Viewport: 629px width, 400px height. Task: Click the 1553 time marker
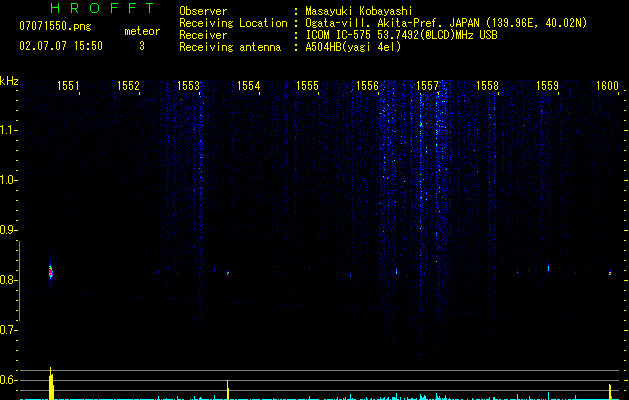click(x=188, y=86)
